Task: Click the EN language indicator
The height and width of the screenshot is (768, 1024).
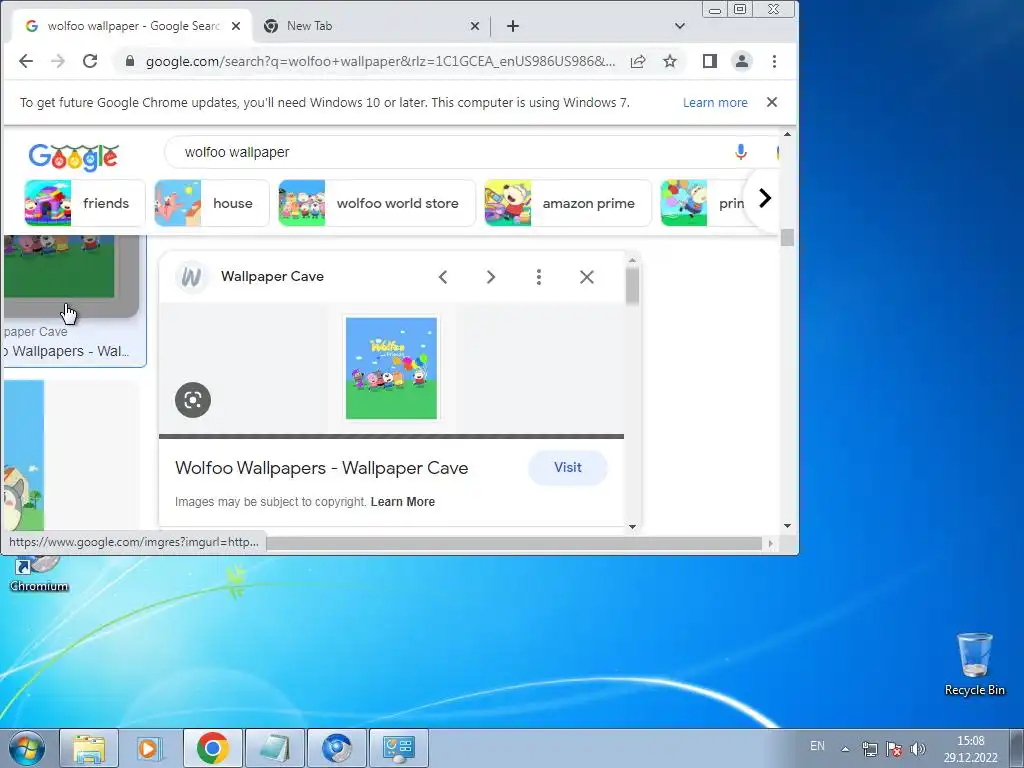Action: coord(817,746)
